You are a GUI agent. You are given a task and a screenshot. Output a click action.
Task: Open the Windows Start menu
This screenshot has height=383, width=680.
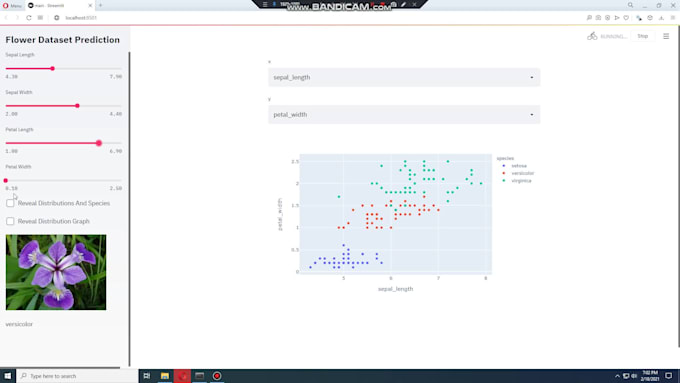point(8,376)
